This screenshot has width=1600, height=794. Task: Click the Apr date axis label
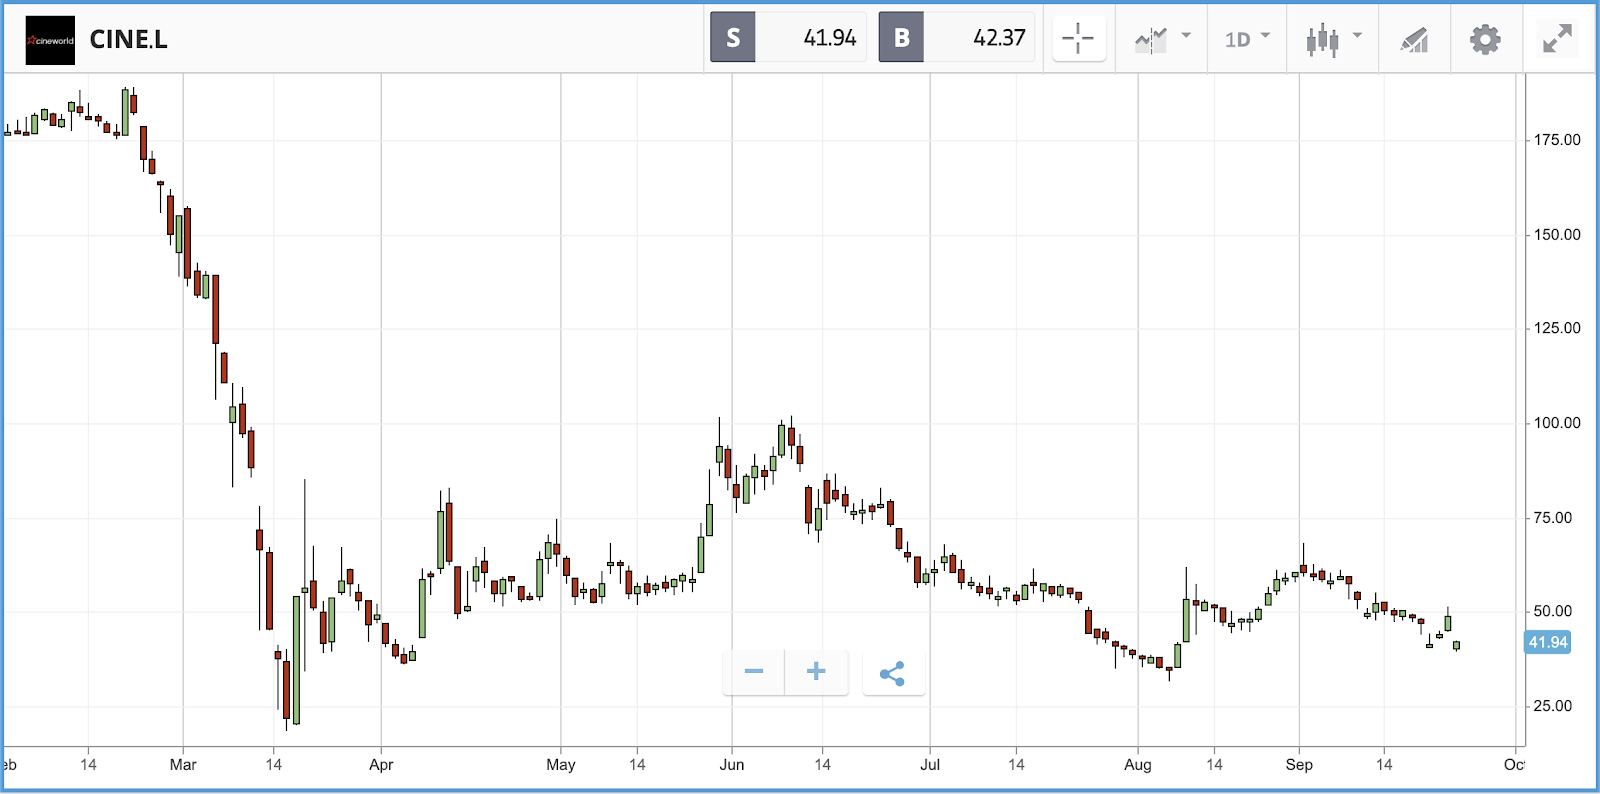pyautogui.click(x=381, y=765)
